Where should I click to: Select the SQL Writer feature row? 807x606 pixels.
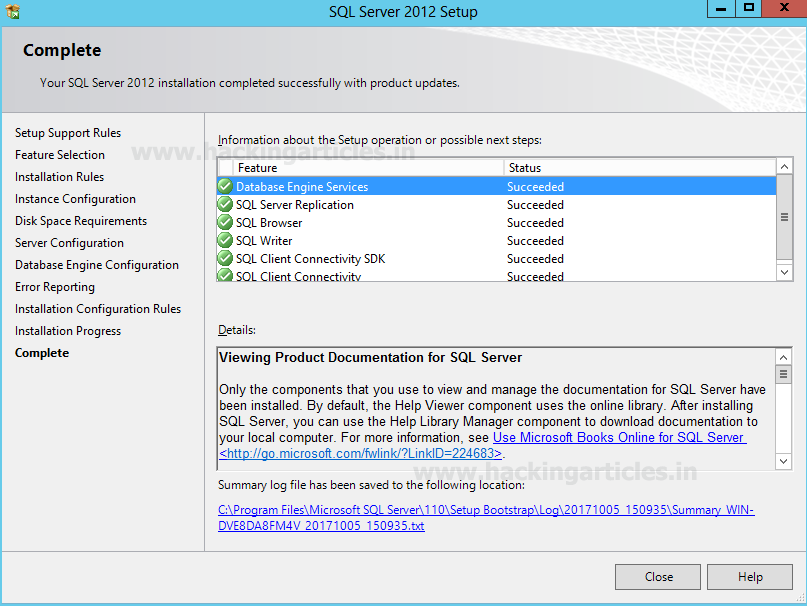tap(497, 240)
